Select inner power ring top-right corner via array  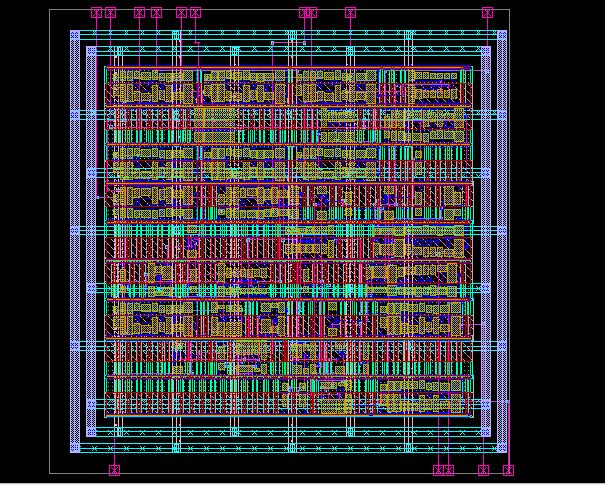pyautogui.click(x=486, y=51)
